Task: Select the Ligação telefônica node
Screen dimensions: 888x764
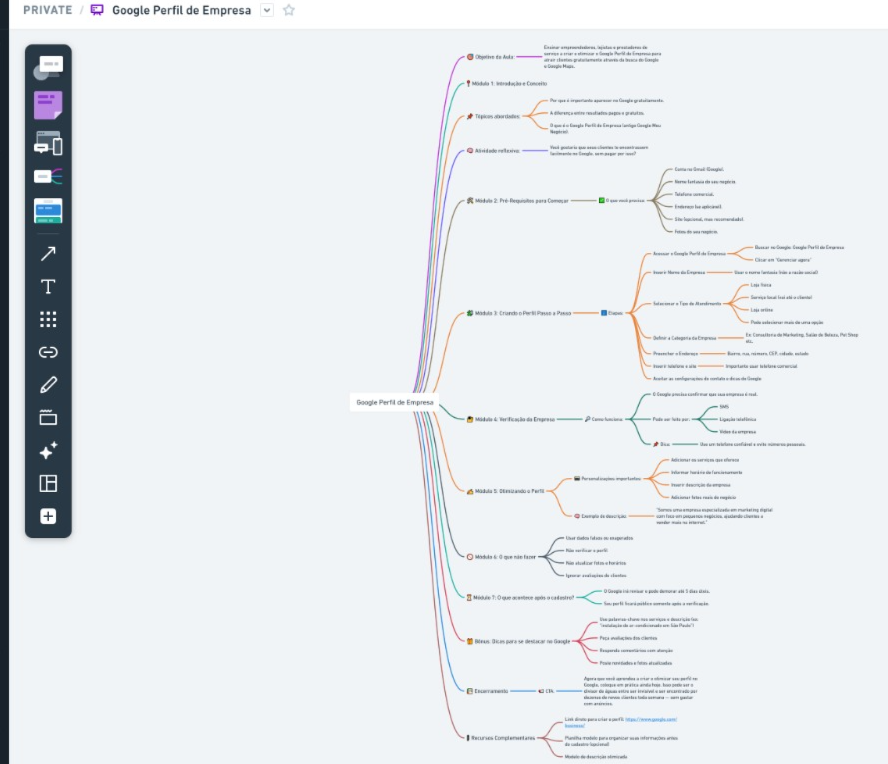Action: [x=738, y=420]
